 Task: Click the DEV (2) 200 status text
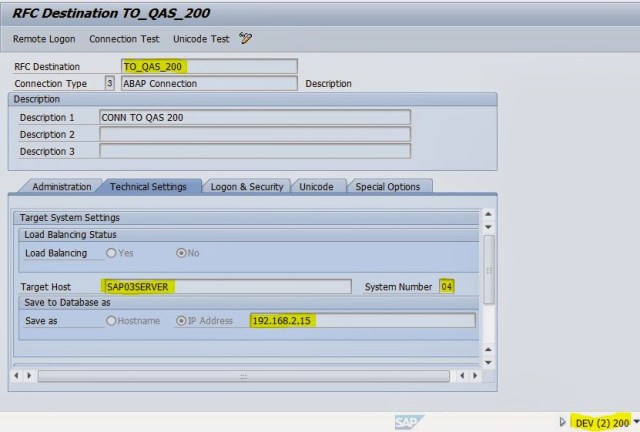click(x=602, y=423)
